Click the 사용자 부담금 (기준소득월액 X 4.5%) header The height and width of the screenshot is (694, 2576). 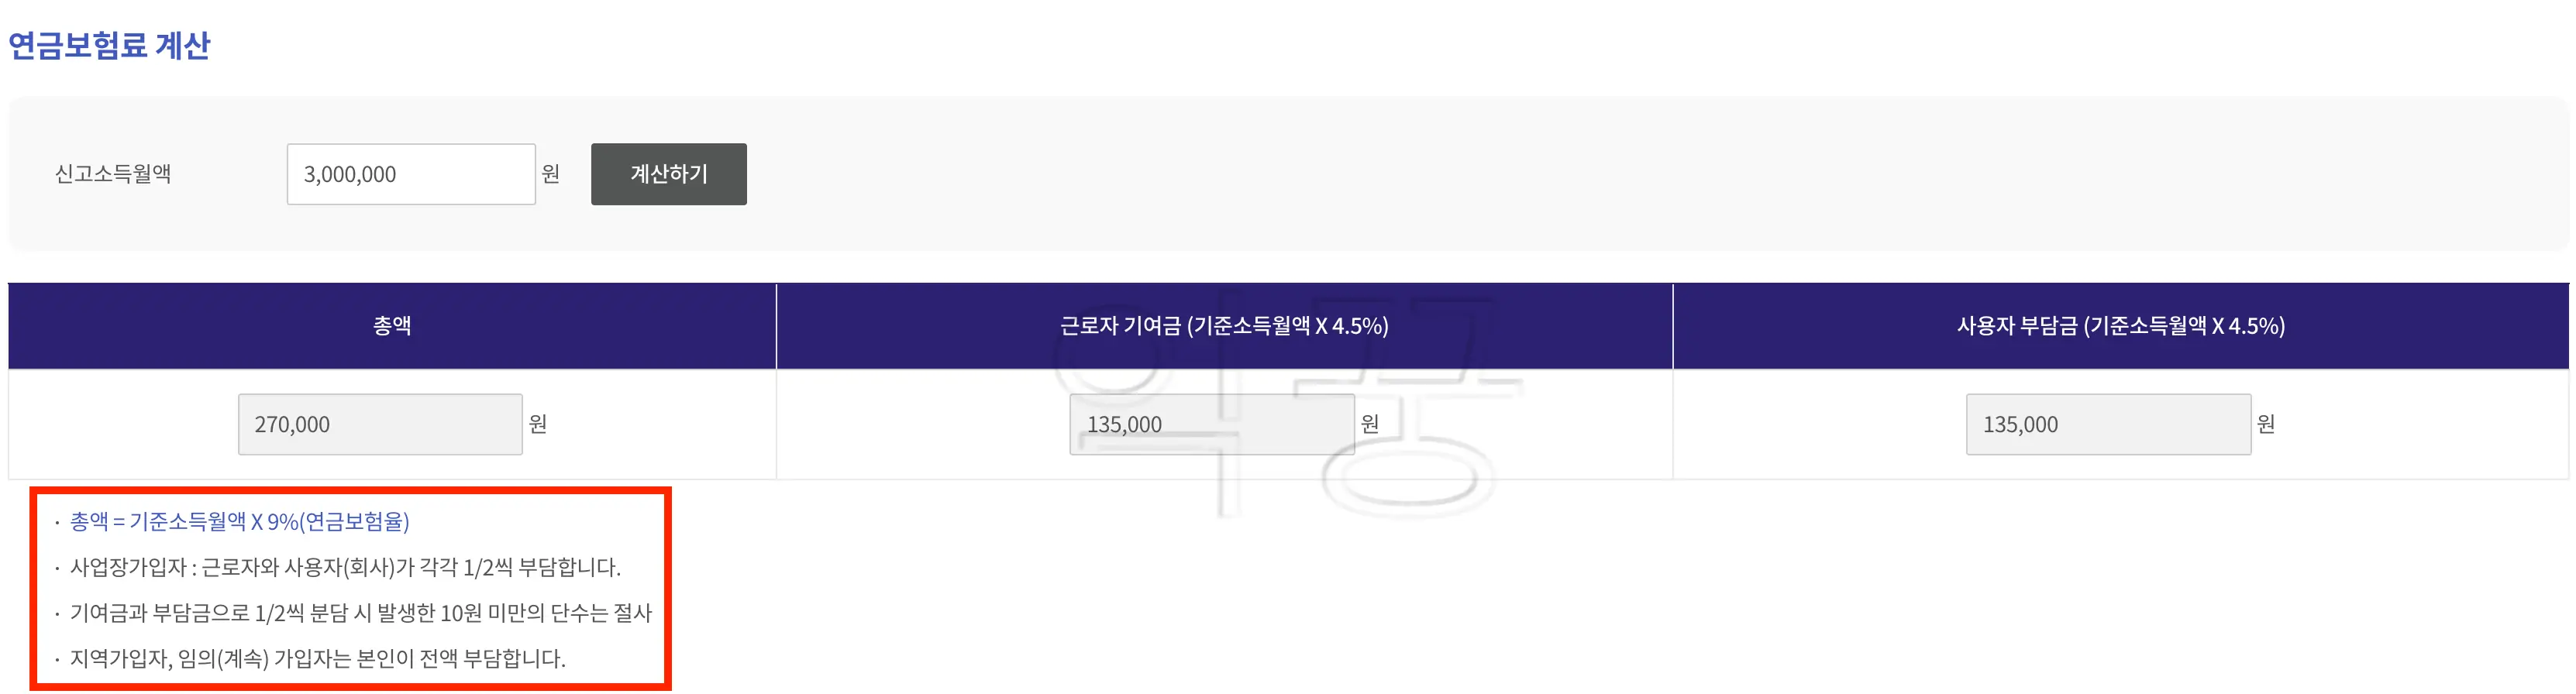[2123, 324]
